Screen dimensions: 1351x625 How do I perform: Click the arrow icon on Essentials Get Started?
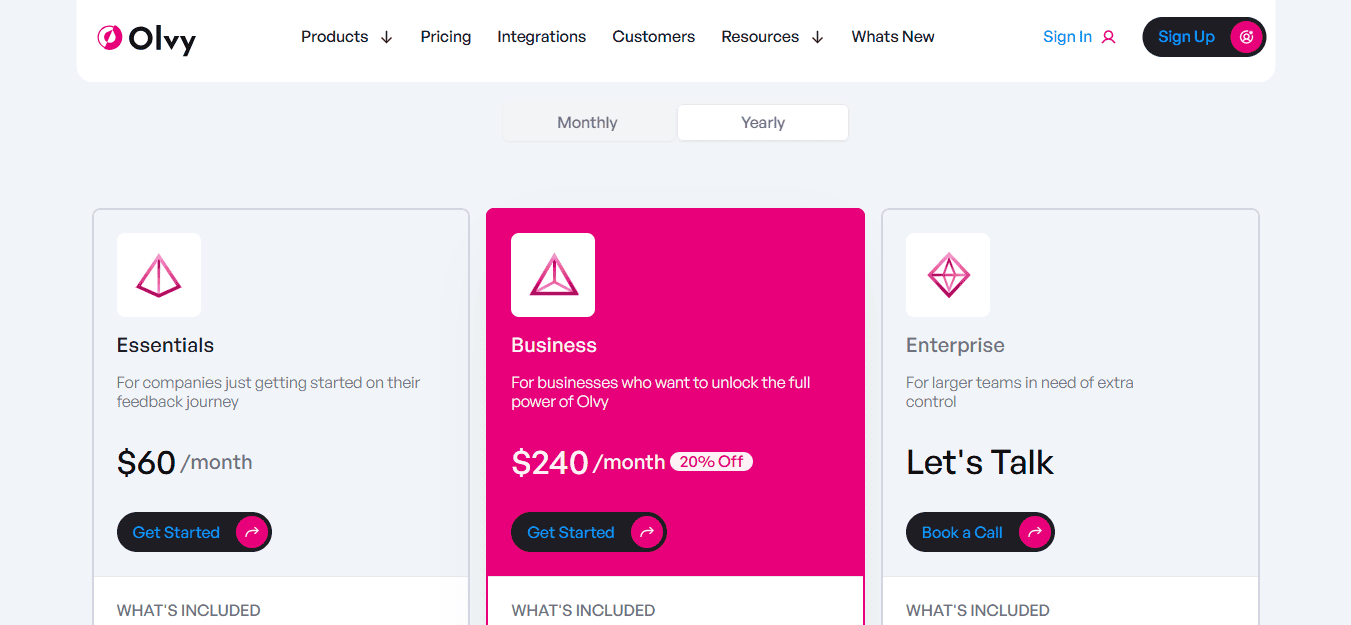coord(252,532)
